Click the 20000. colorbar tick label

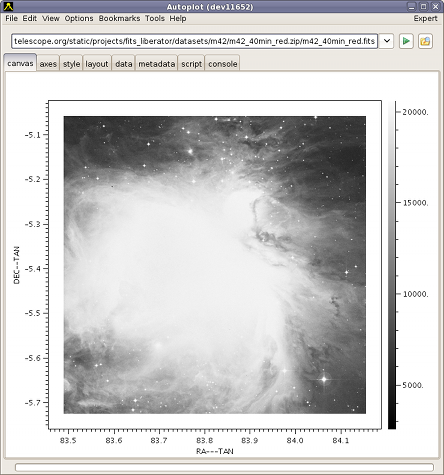(415, 112)
